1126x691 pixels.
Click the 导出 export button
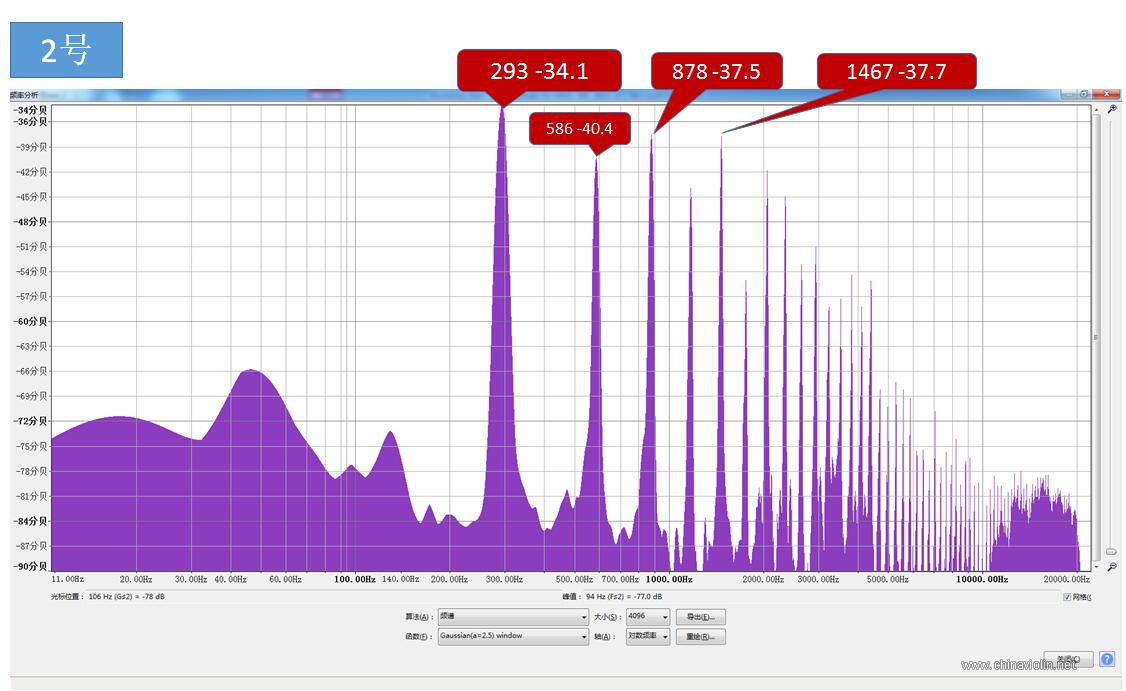coord(700,617)
